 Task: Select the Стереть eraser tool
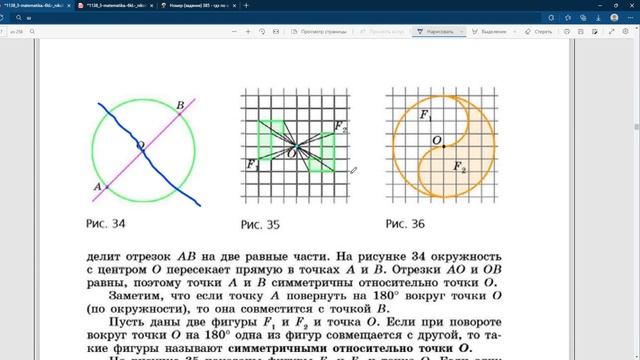click(x=538, y=31)
